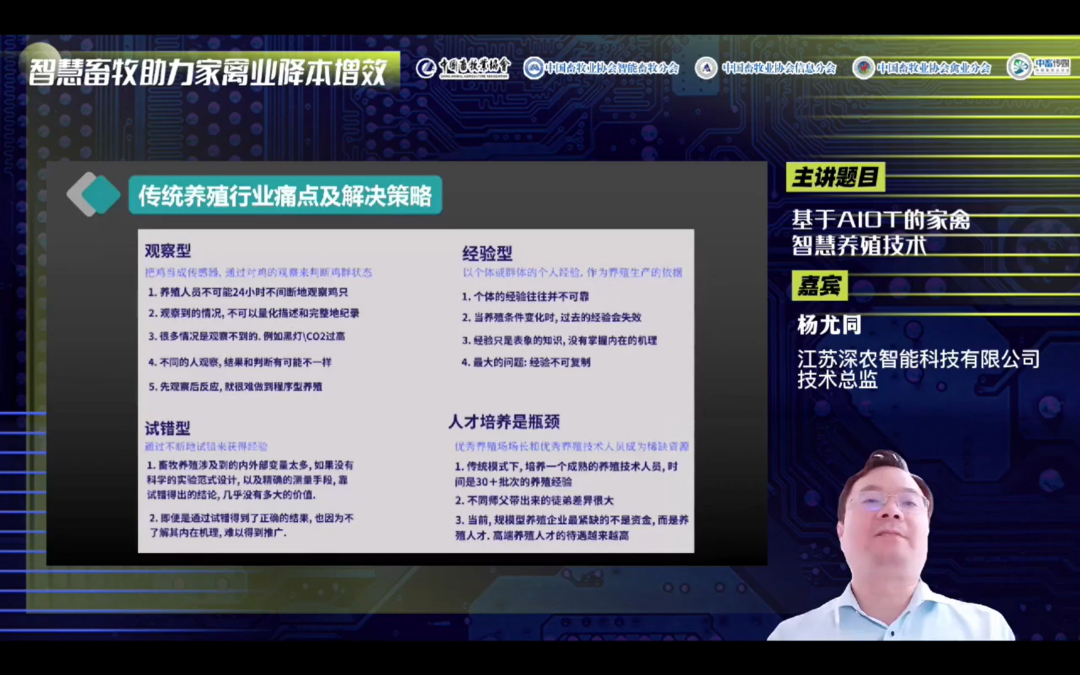The width and height of the screenshot is (1080, 675).
Task: Click the 人才培养是瓶颈 heading
Action: pyautogui.click(x=503, y=423)
